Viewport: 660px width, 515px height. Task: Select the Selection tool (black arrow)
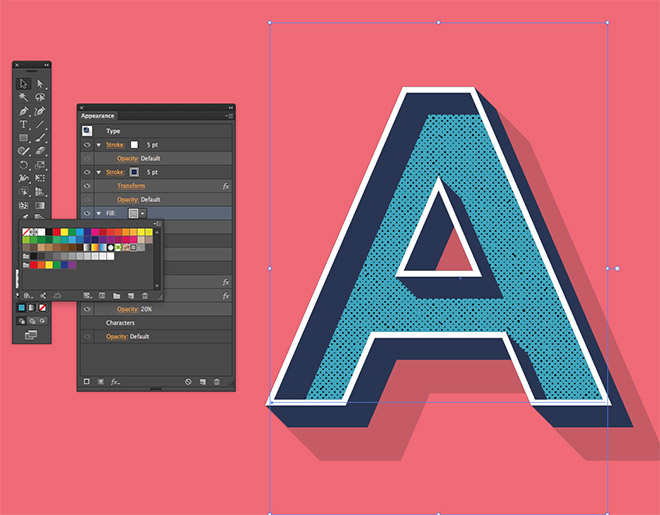24,84
